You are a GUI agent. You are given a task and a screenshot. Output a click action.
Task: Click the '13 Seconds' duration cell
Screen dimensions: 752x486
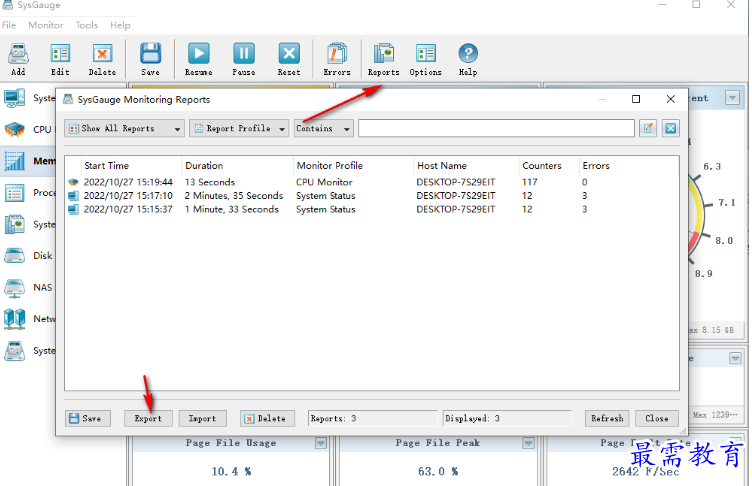(210, 182)
